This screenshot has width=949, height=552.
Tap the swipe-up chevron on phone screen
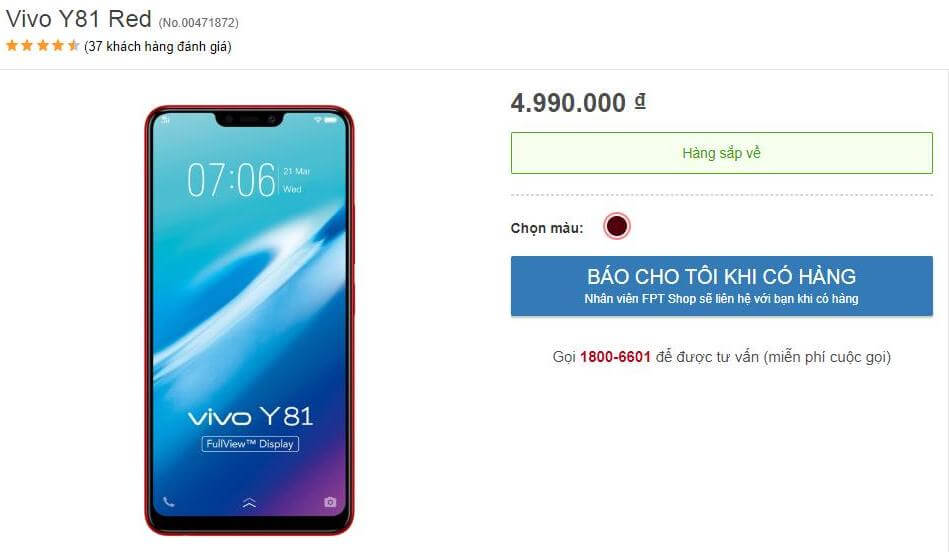(249, 502)
